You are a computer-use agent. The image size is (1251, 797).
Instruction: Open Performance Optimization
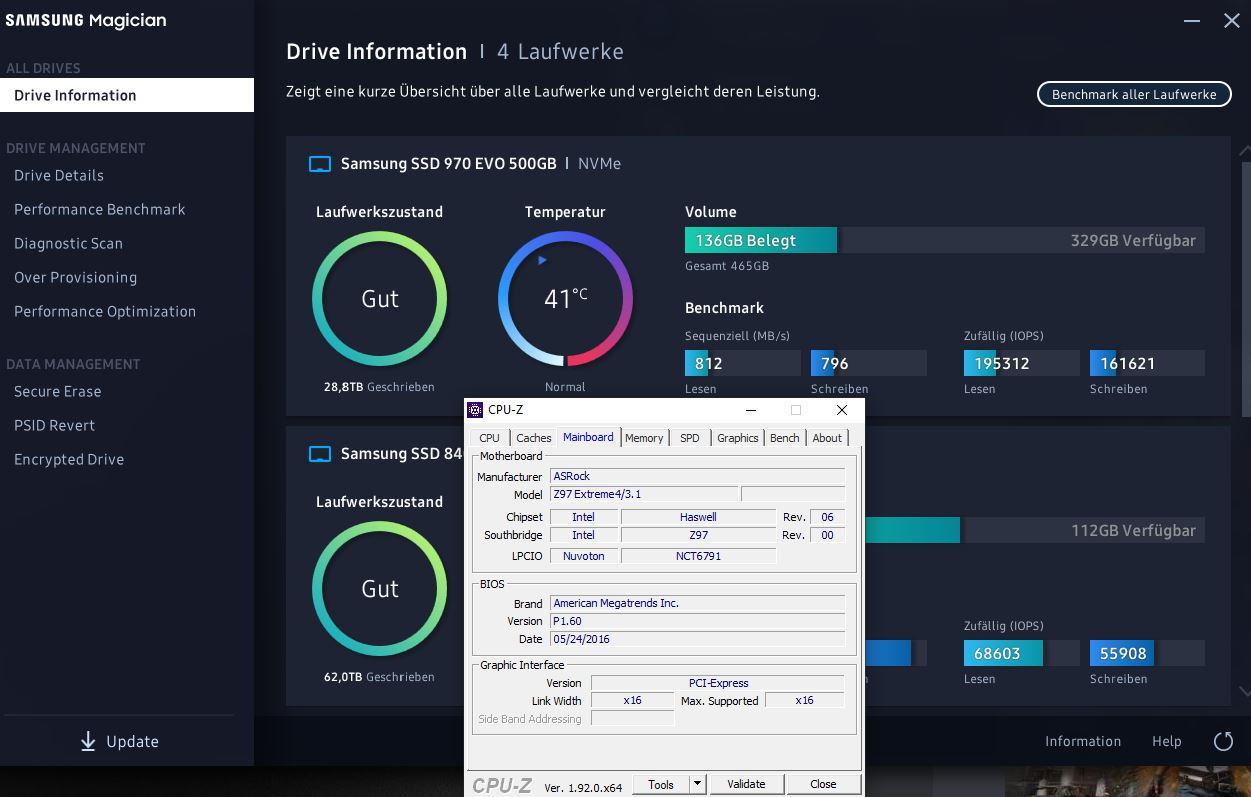point(105,311)
